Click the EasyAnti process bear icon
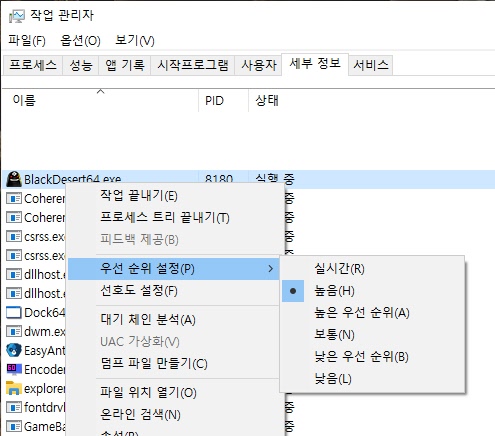Image resolution: width=495 pixels, height=436 pixels. coord(14,350)
